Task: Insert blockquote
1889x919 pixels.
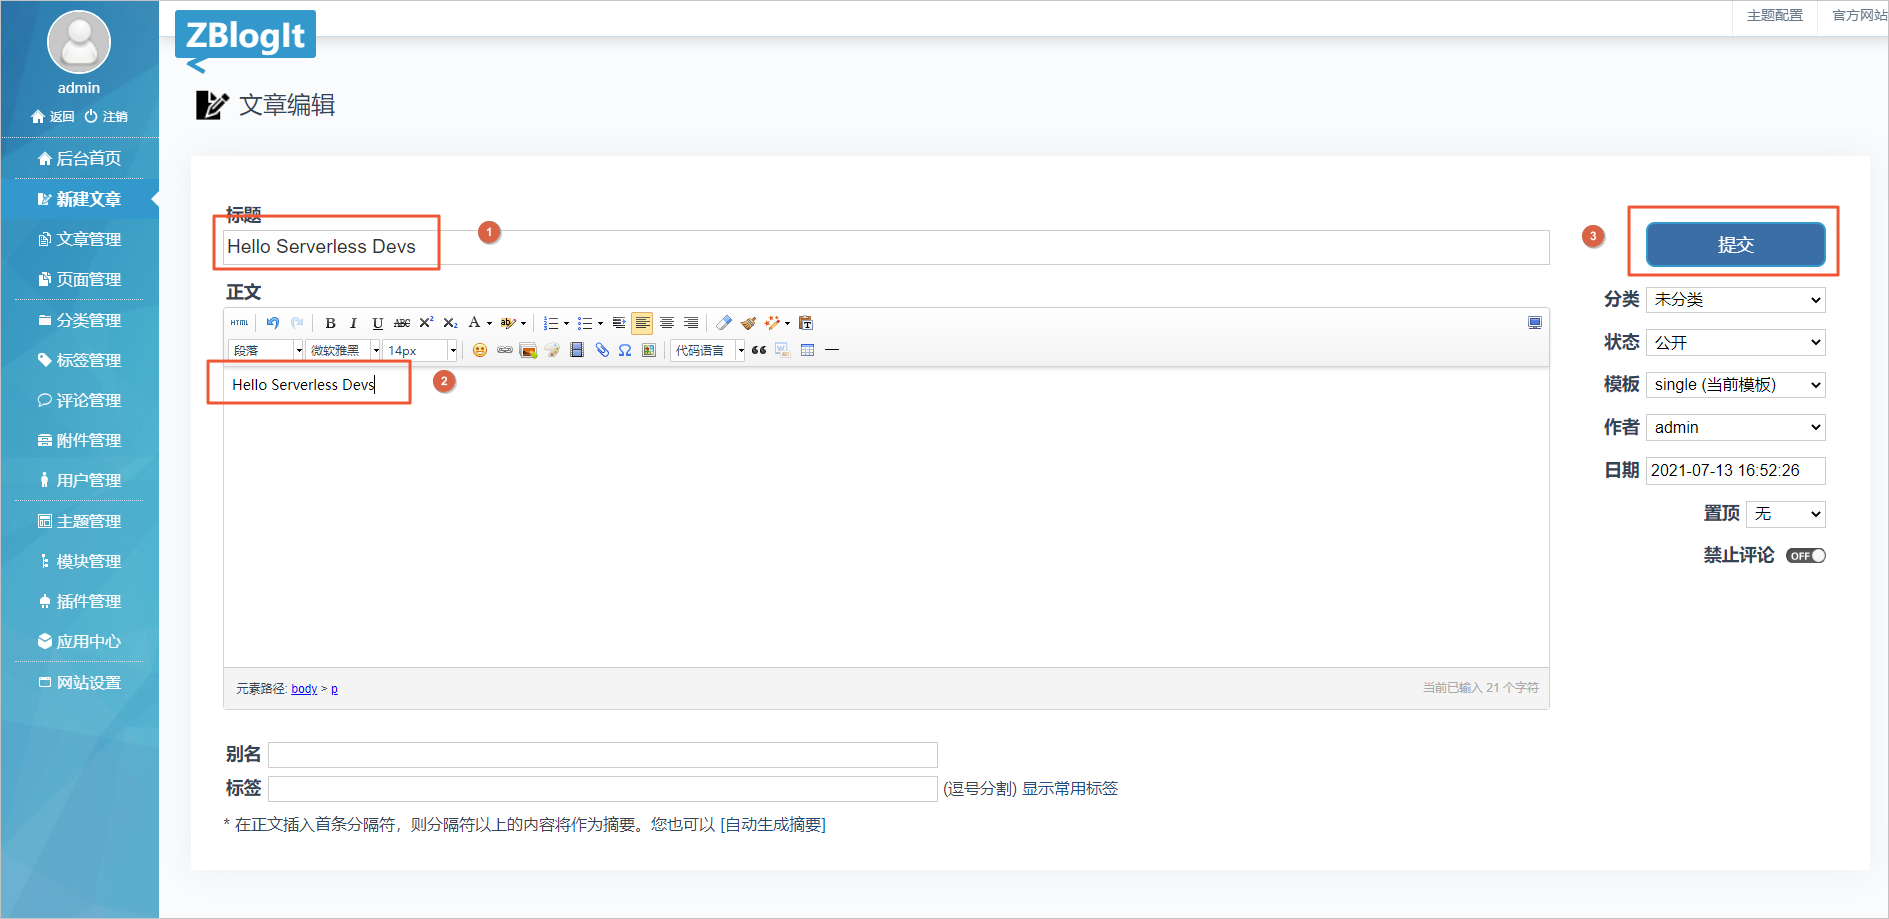Action: coord(759,350)
